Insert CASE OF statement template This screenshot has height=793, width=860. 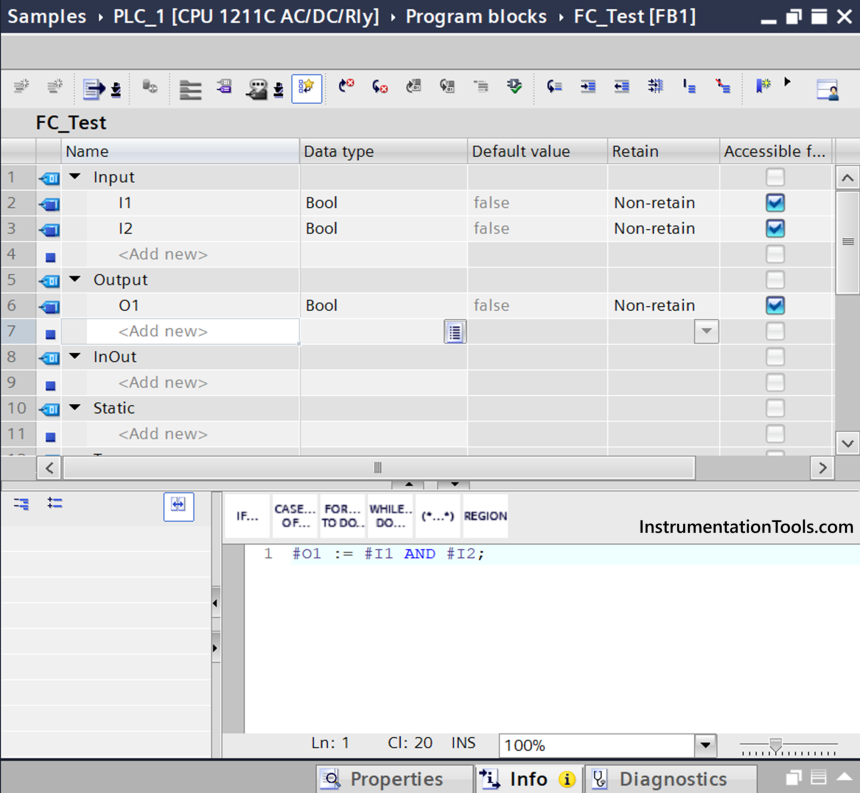point(294,516)
